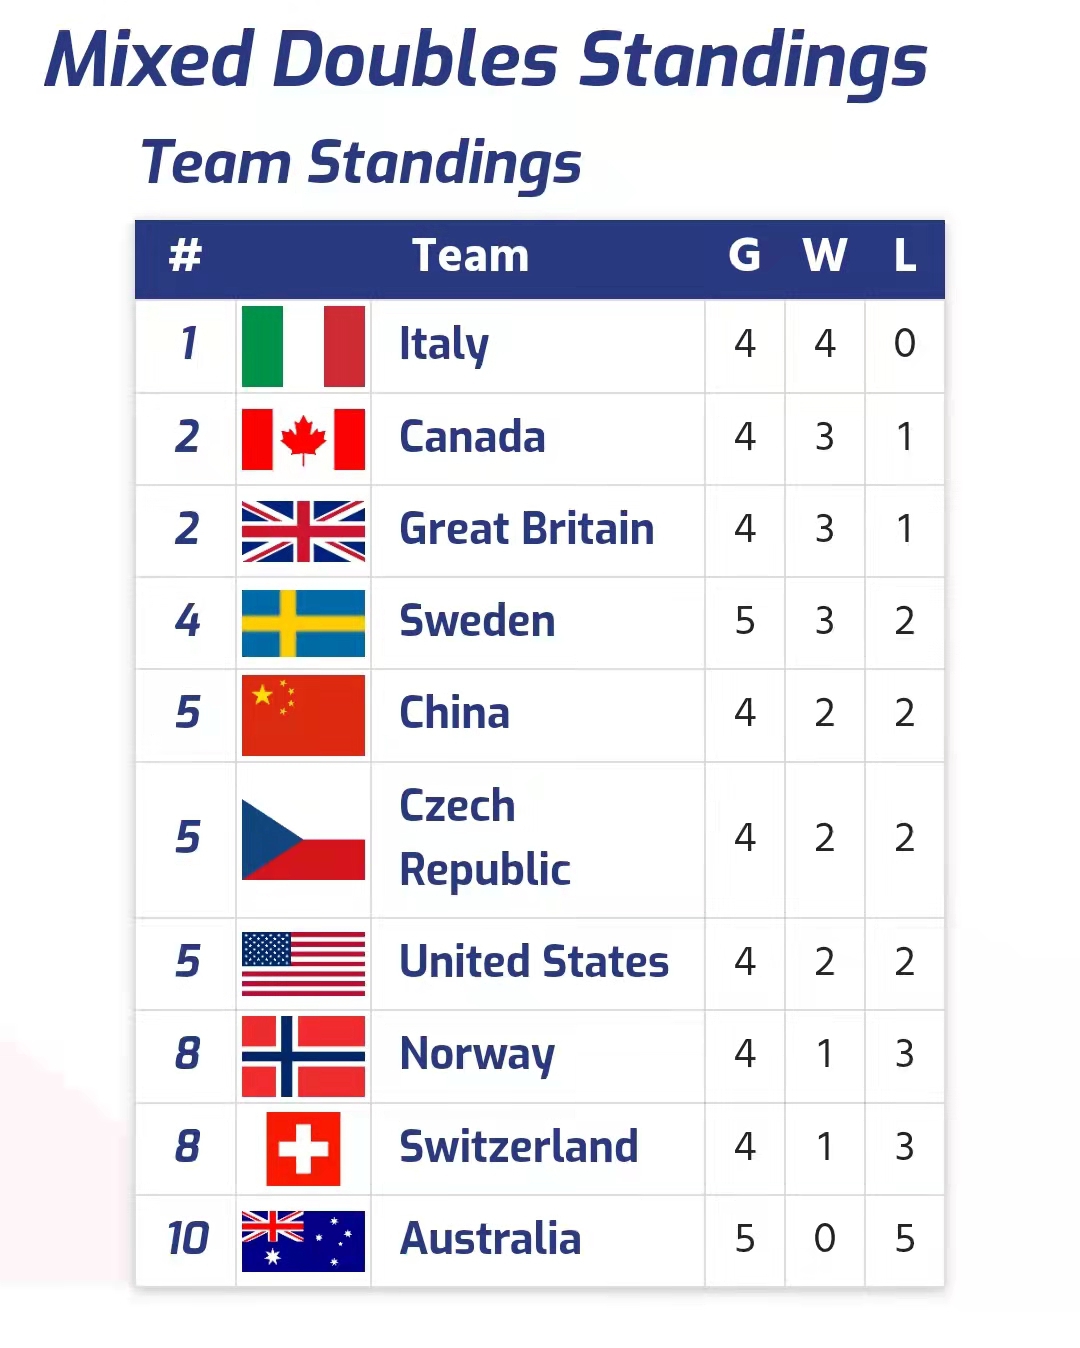Image resolution: width=1080 pixels, height=1348 pixels.
Task: Open the United States team name
Action: (534, 962)
